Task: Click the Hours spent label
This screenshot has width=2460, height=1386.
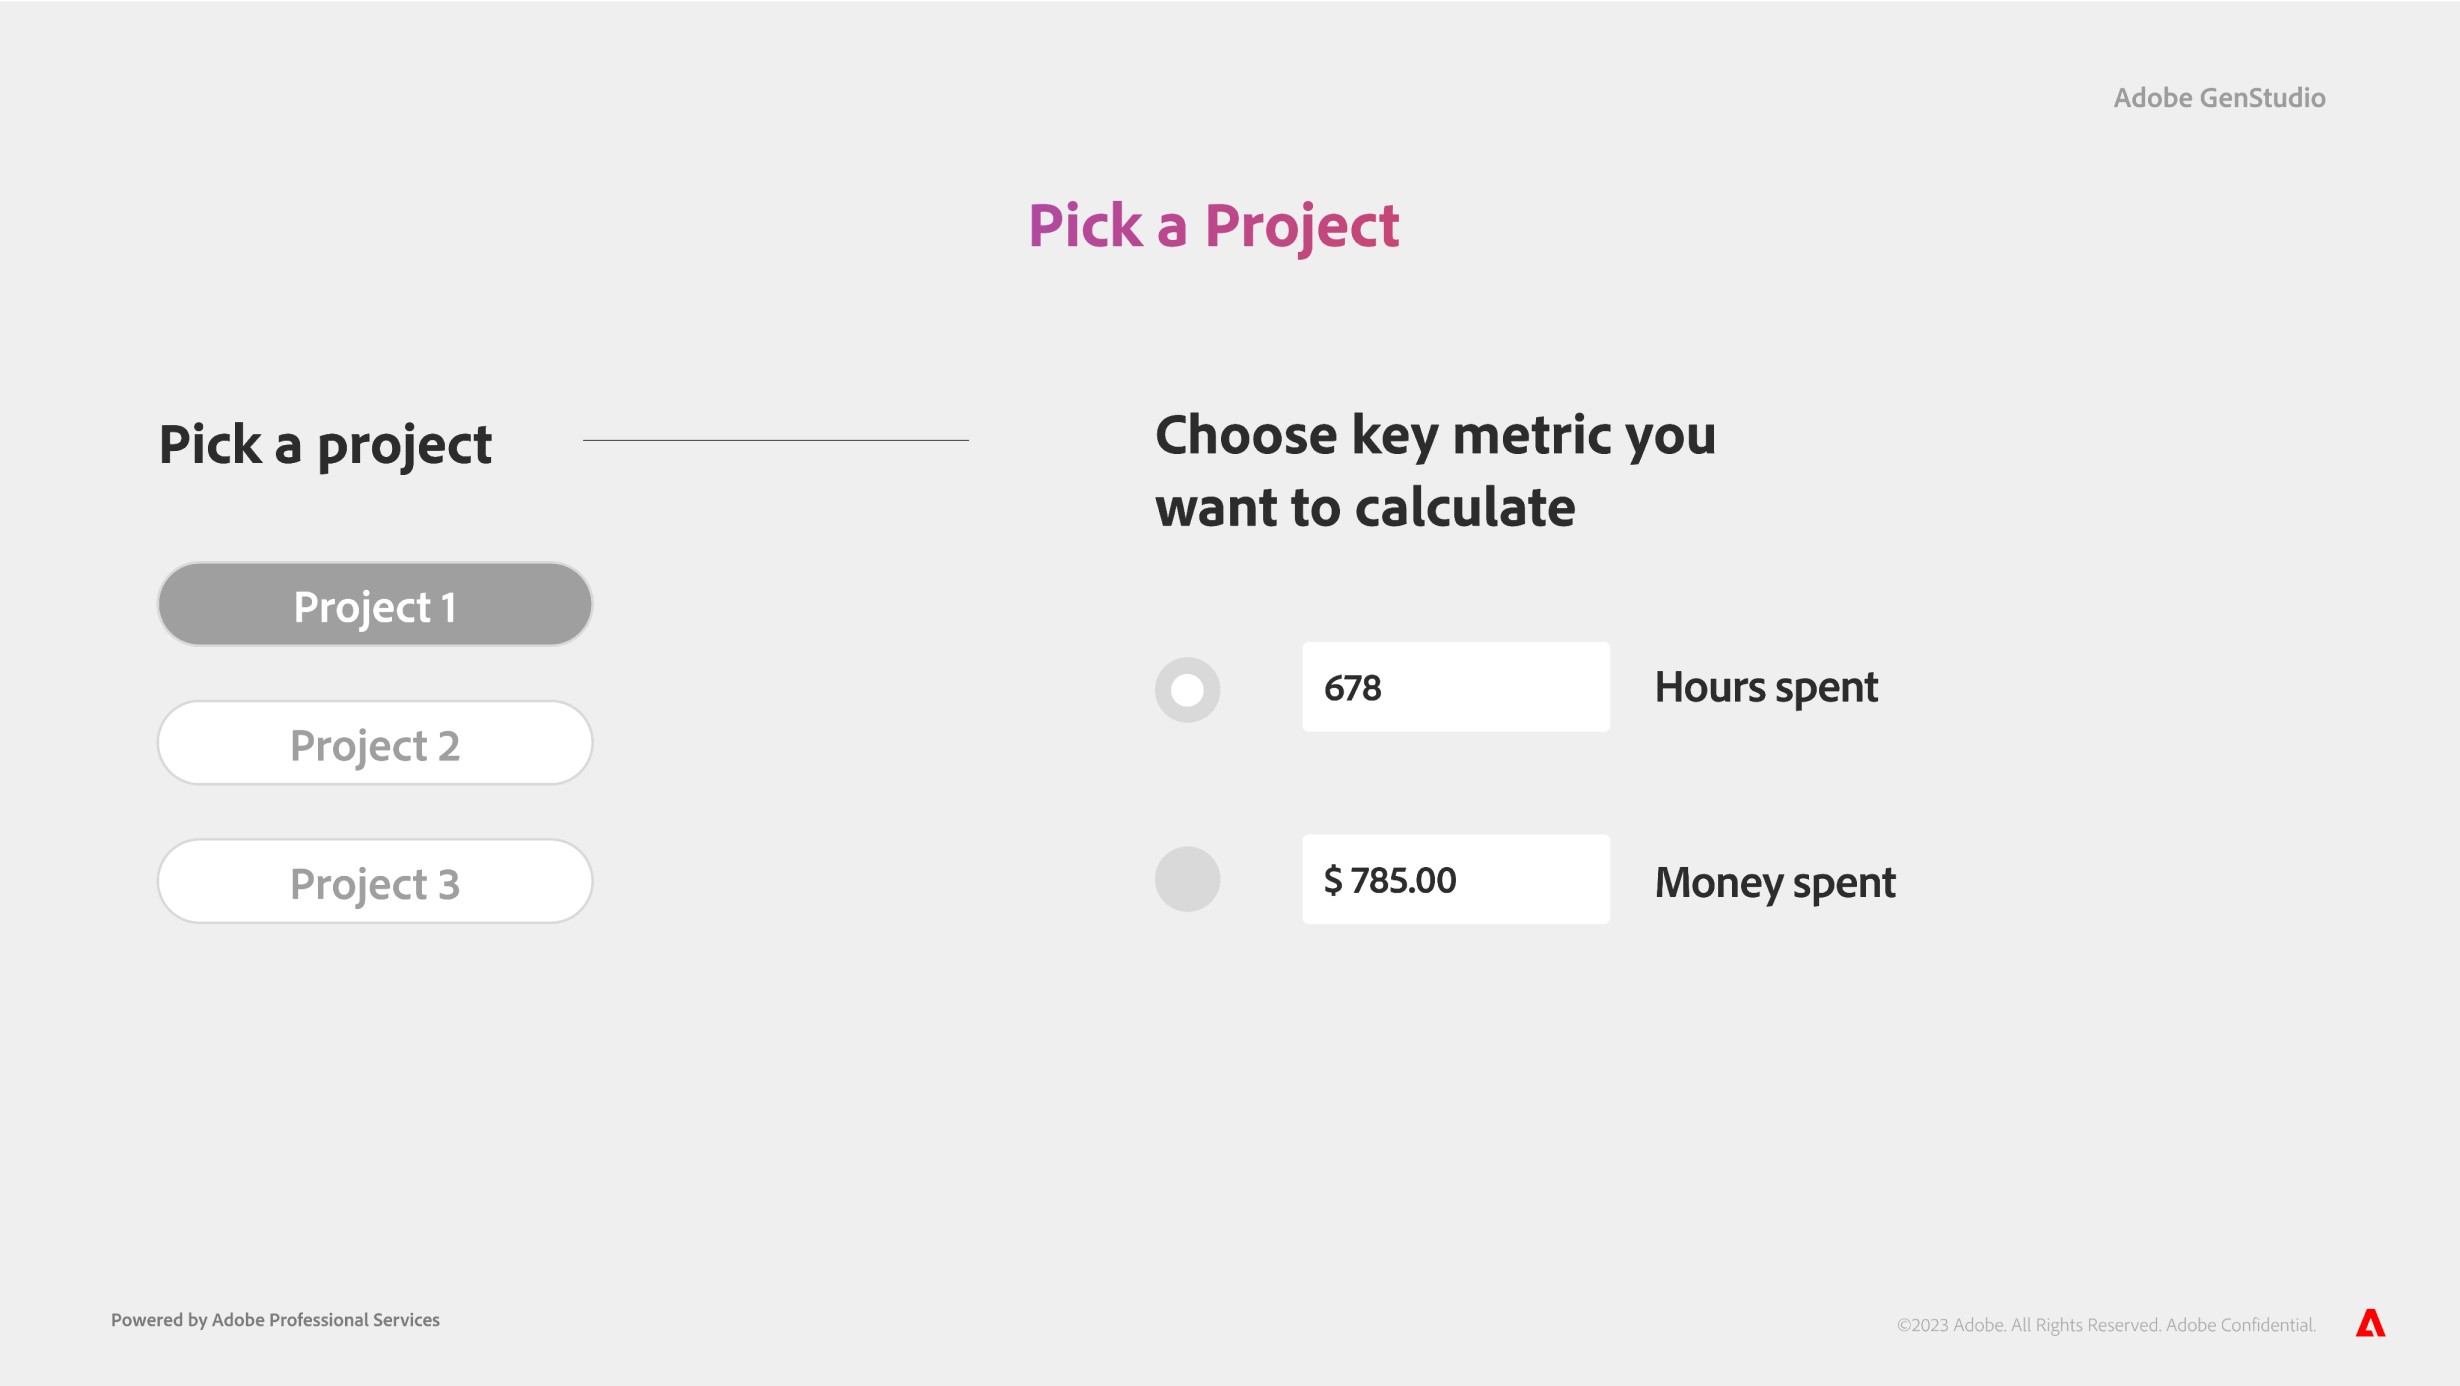Action: click(x=1766, y=688)
